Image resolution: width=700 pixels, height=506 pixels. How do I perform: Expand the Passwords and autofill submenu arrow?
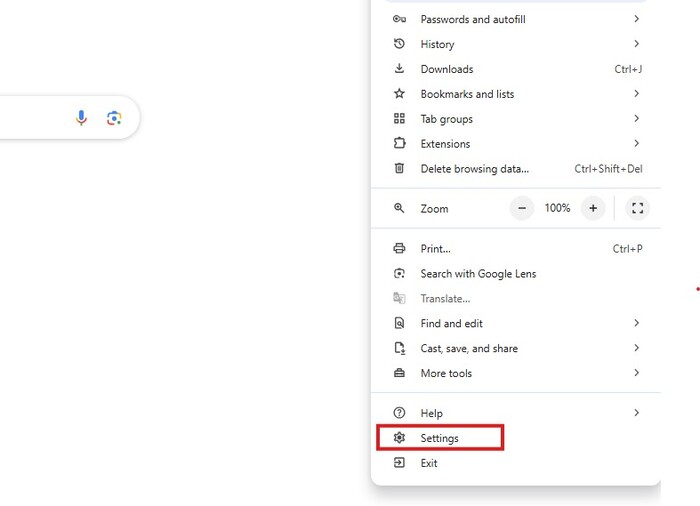click(x=637, y=19)
